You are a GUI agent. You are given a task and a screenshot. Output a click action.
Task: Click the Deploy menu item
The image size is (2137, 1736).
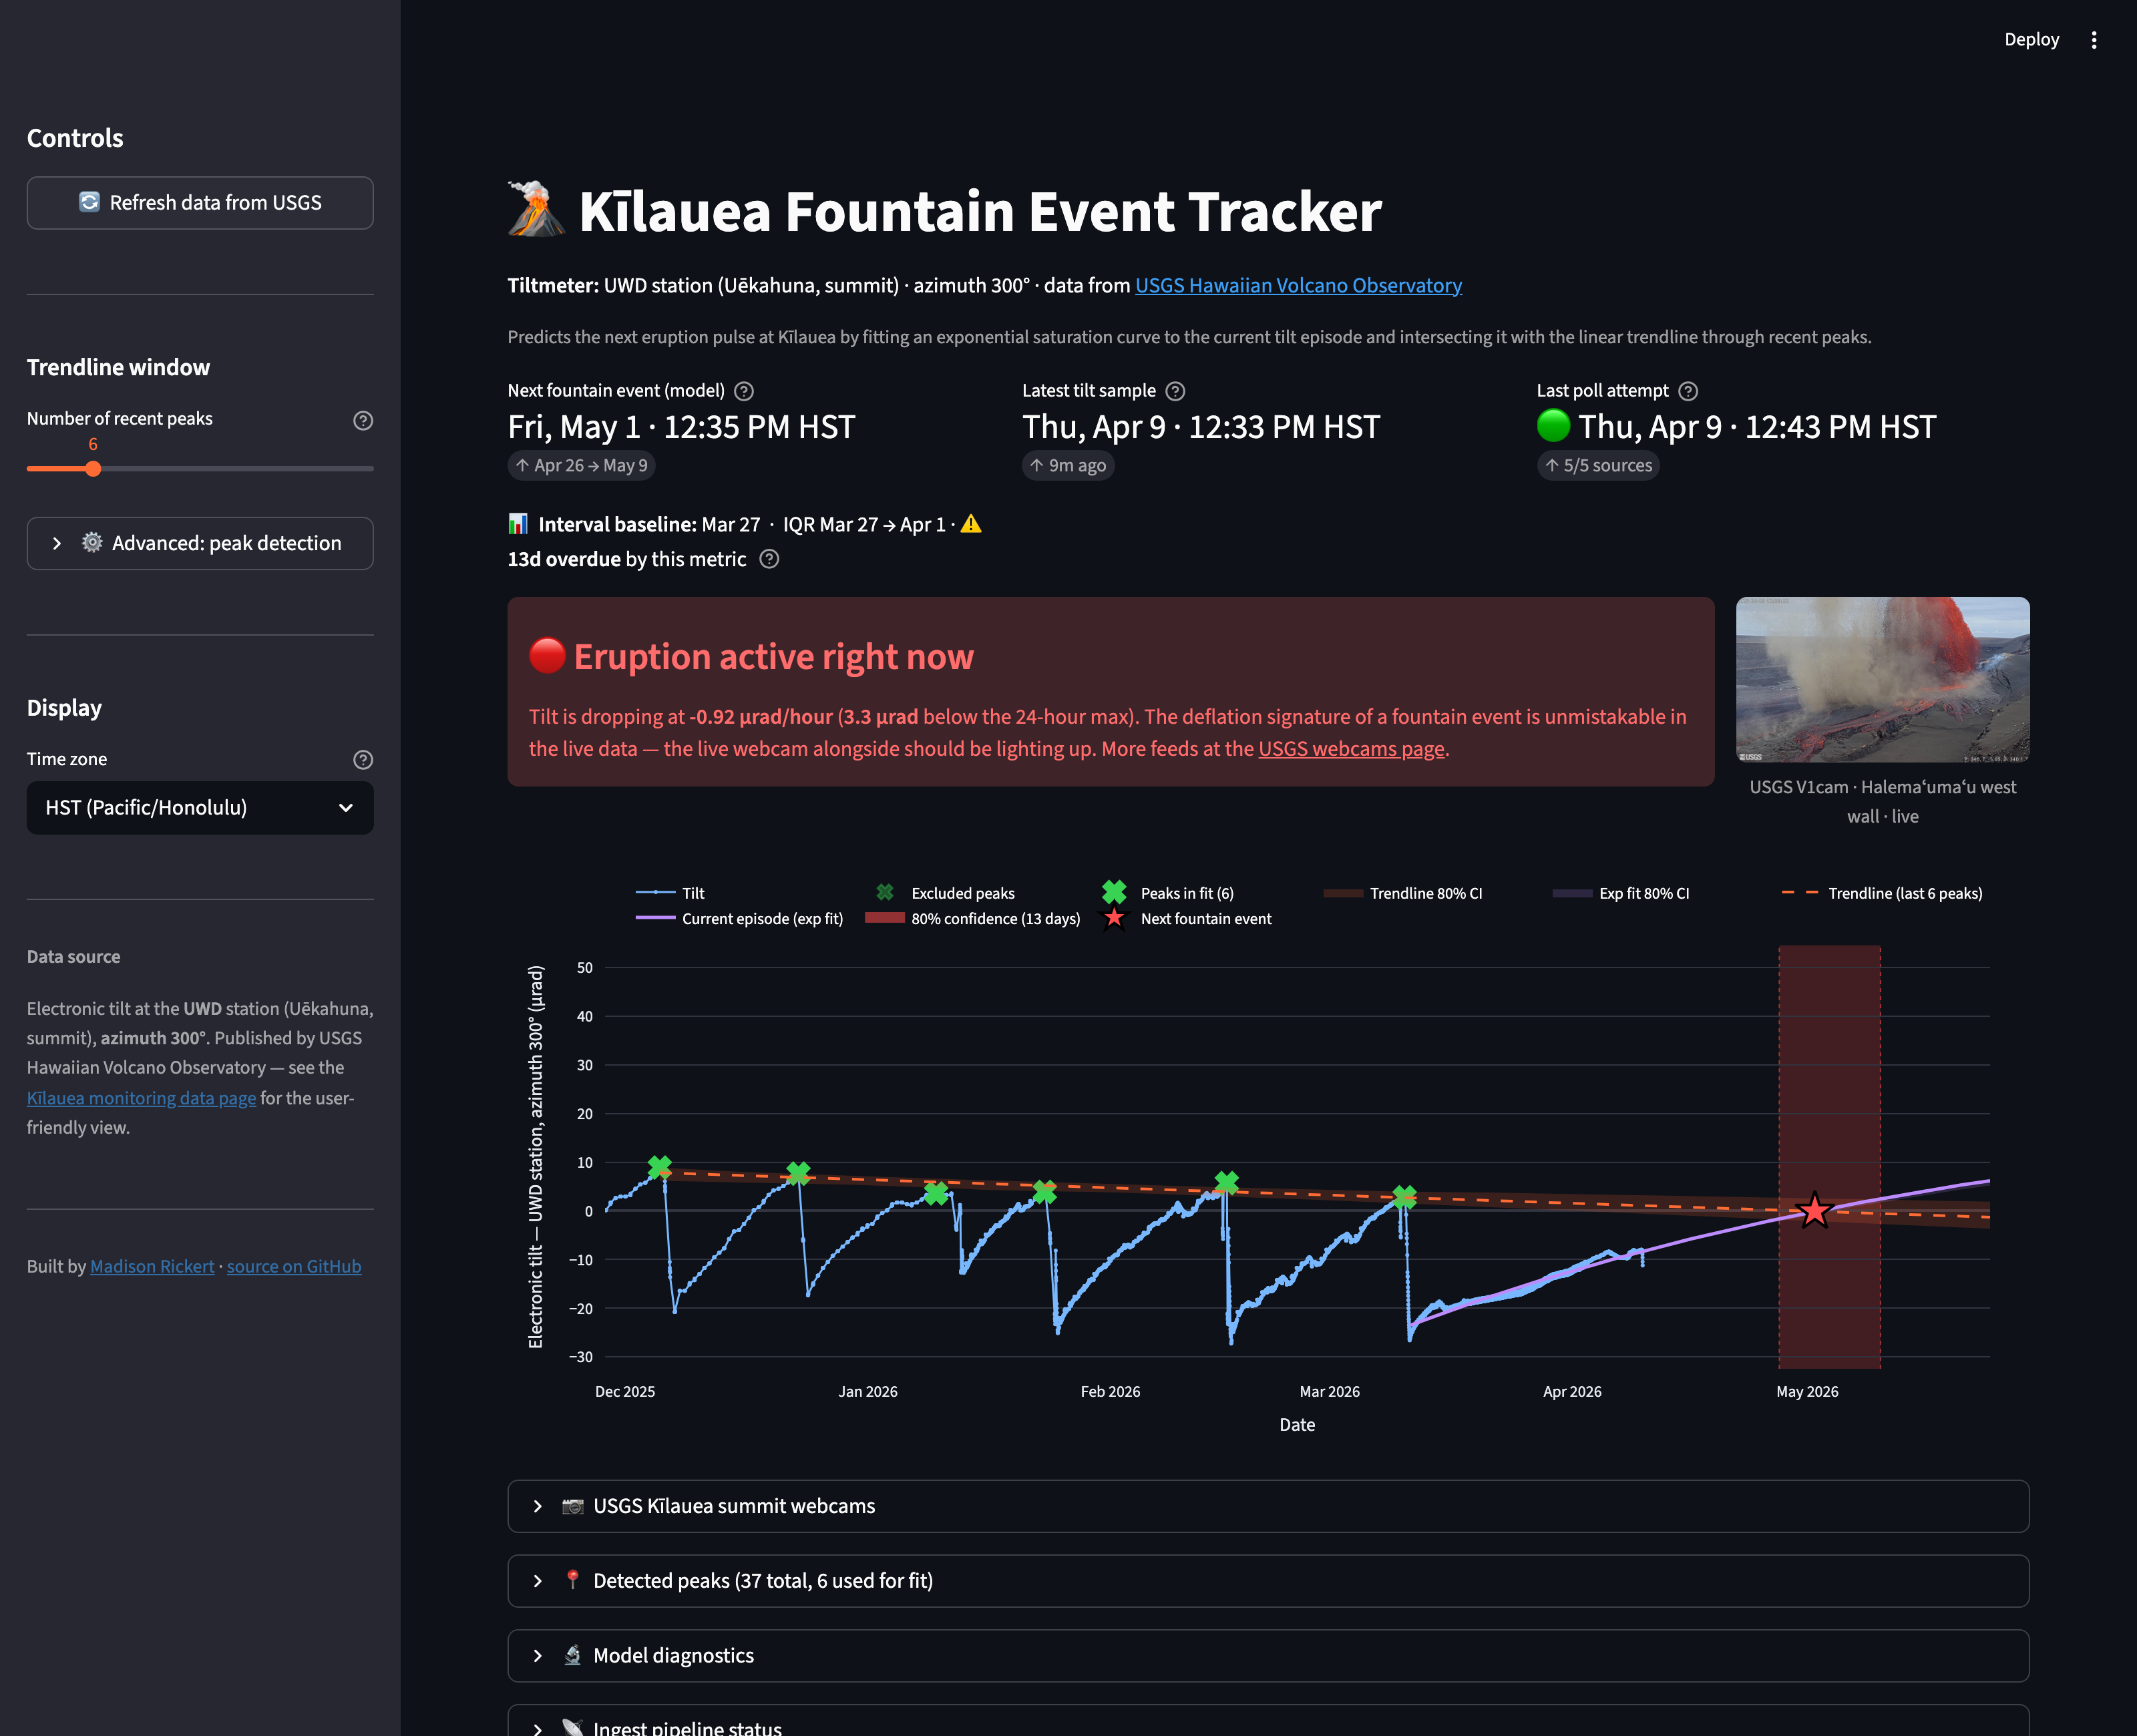point(2031,39)
